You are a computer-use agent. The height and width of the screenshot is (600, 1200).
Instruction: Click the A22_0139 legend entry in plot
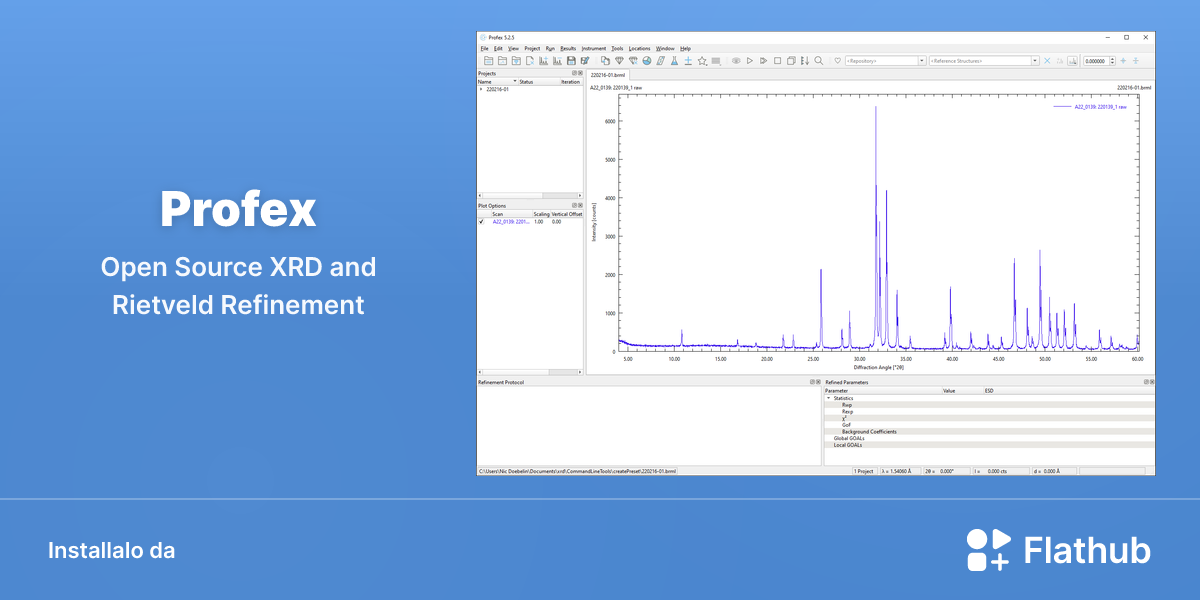coord(1091,106)
